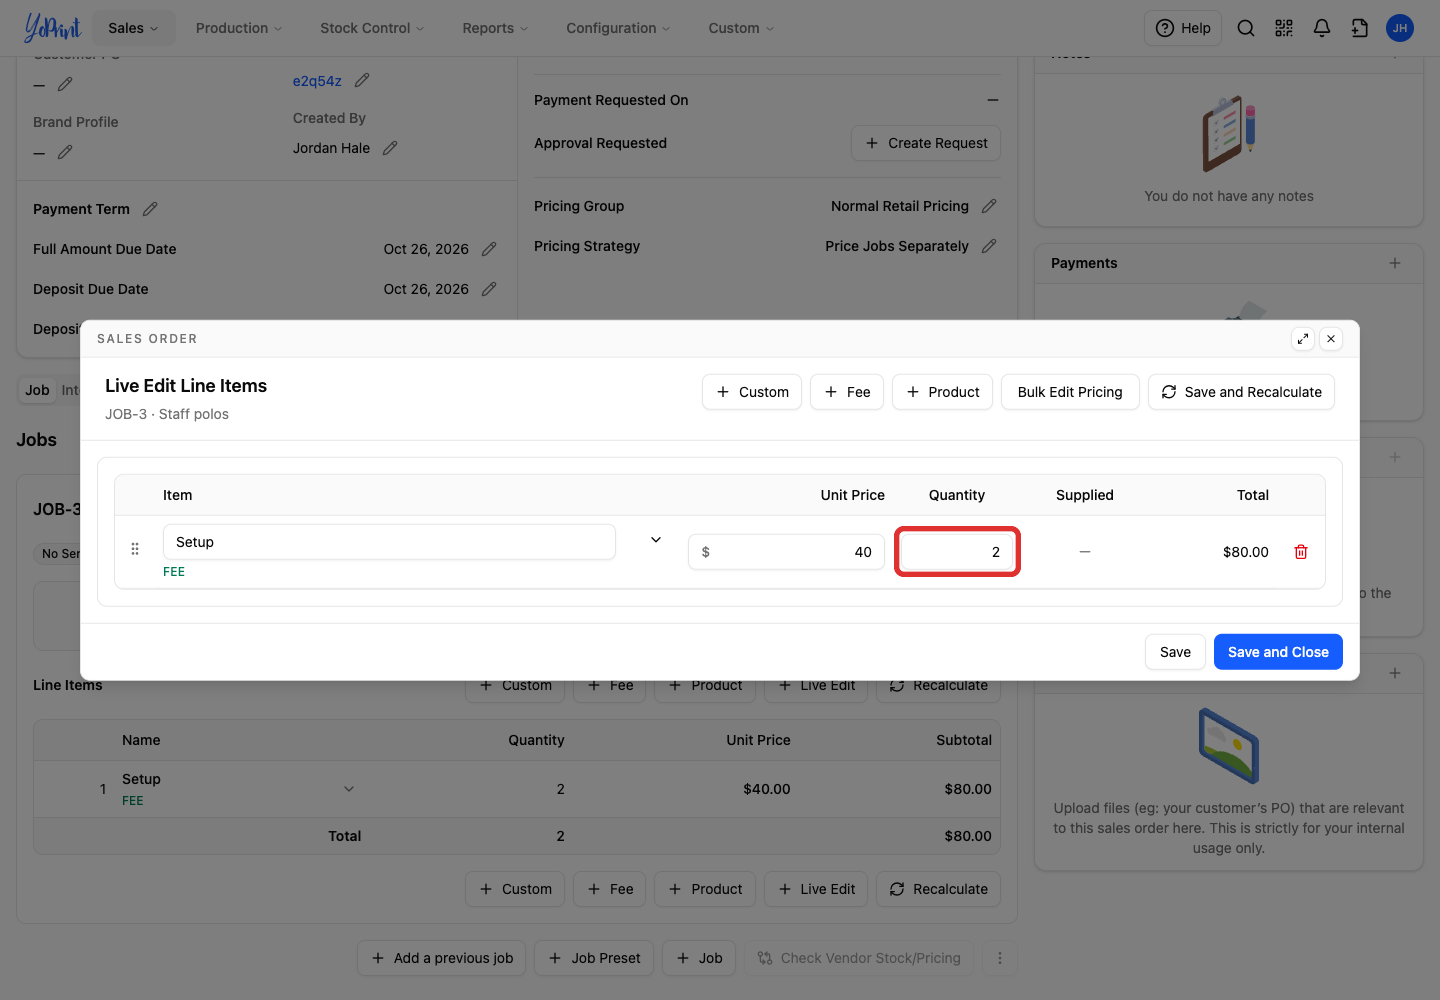Edit the e2q54z reference pencil icon

[362, 80]
